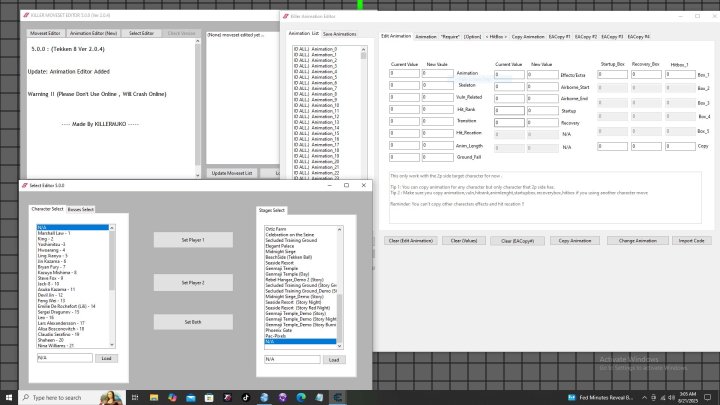
Task: Open Task View on the taskbar
Action: (135, 398)
